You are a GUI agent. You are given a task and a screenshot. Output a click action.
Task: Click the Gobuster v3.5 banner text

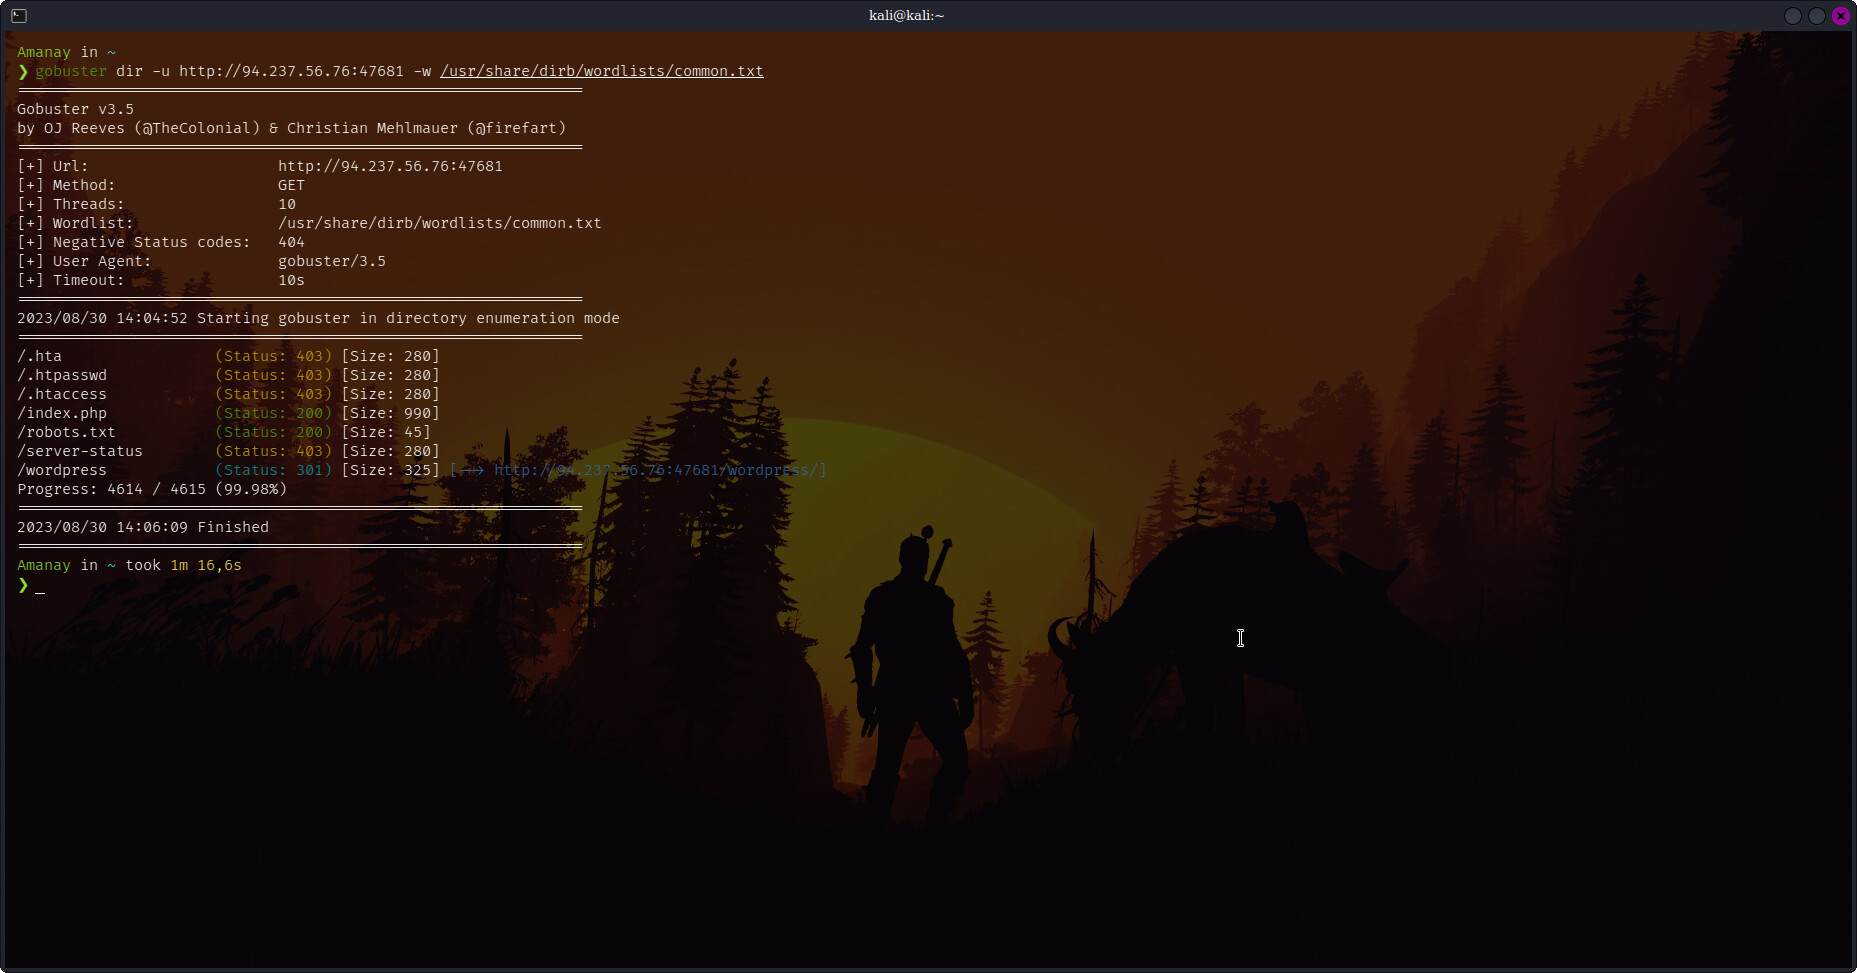(75, 109)
